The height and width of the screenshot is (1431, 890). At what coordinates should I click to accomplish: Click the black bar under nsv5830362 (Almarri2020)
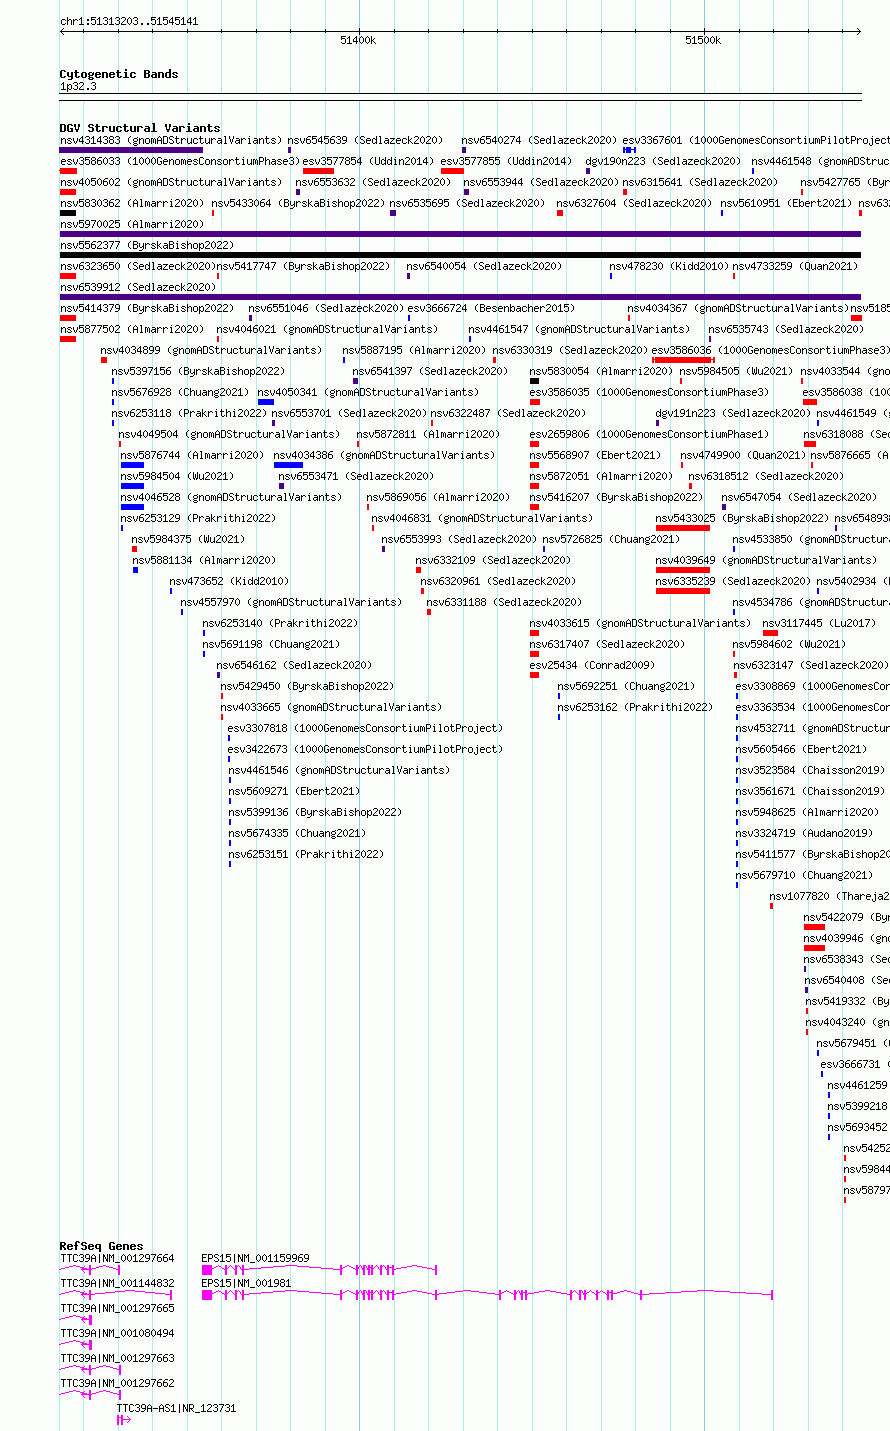pyautogui.click(x=68, y=213)
